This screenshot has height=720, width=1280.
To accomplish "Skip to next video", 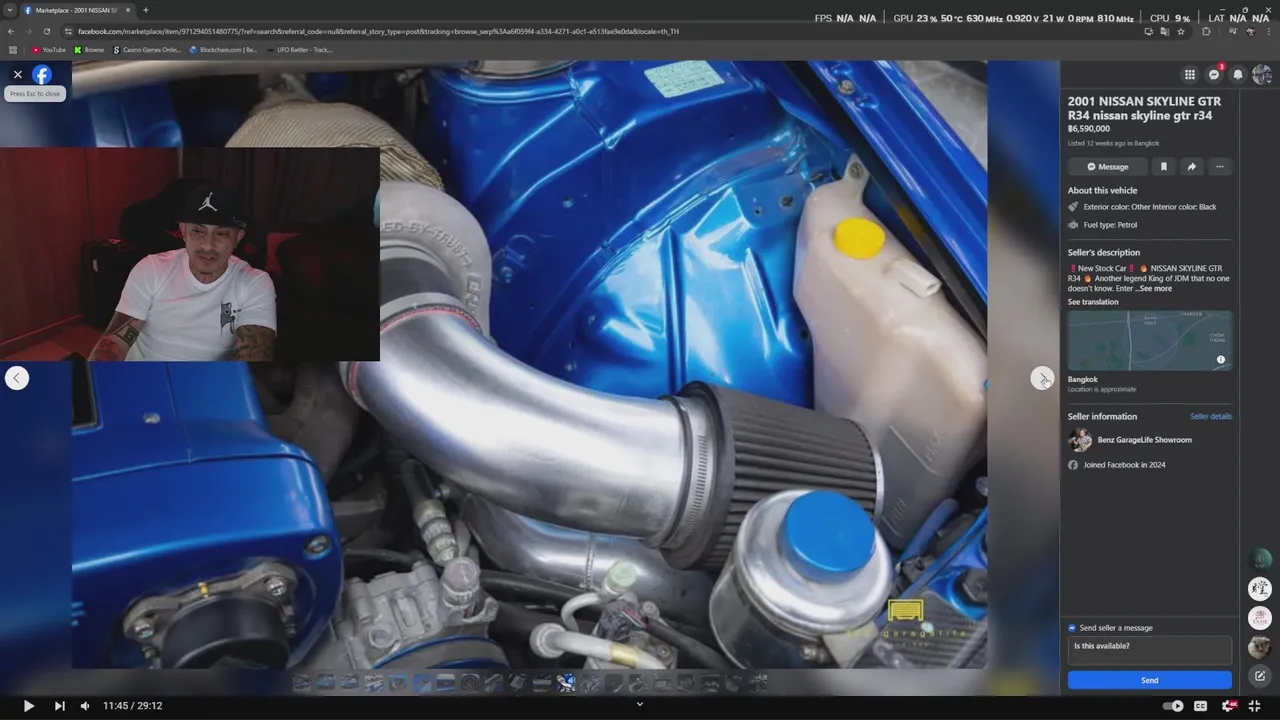I will pos(59,706).
